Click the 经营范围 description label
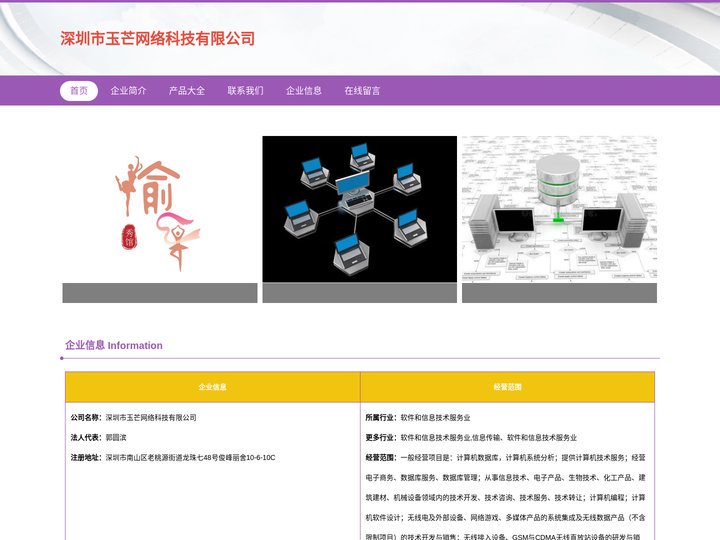 point(381,457)
